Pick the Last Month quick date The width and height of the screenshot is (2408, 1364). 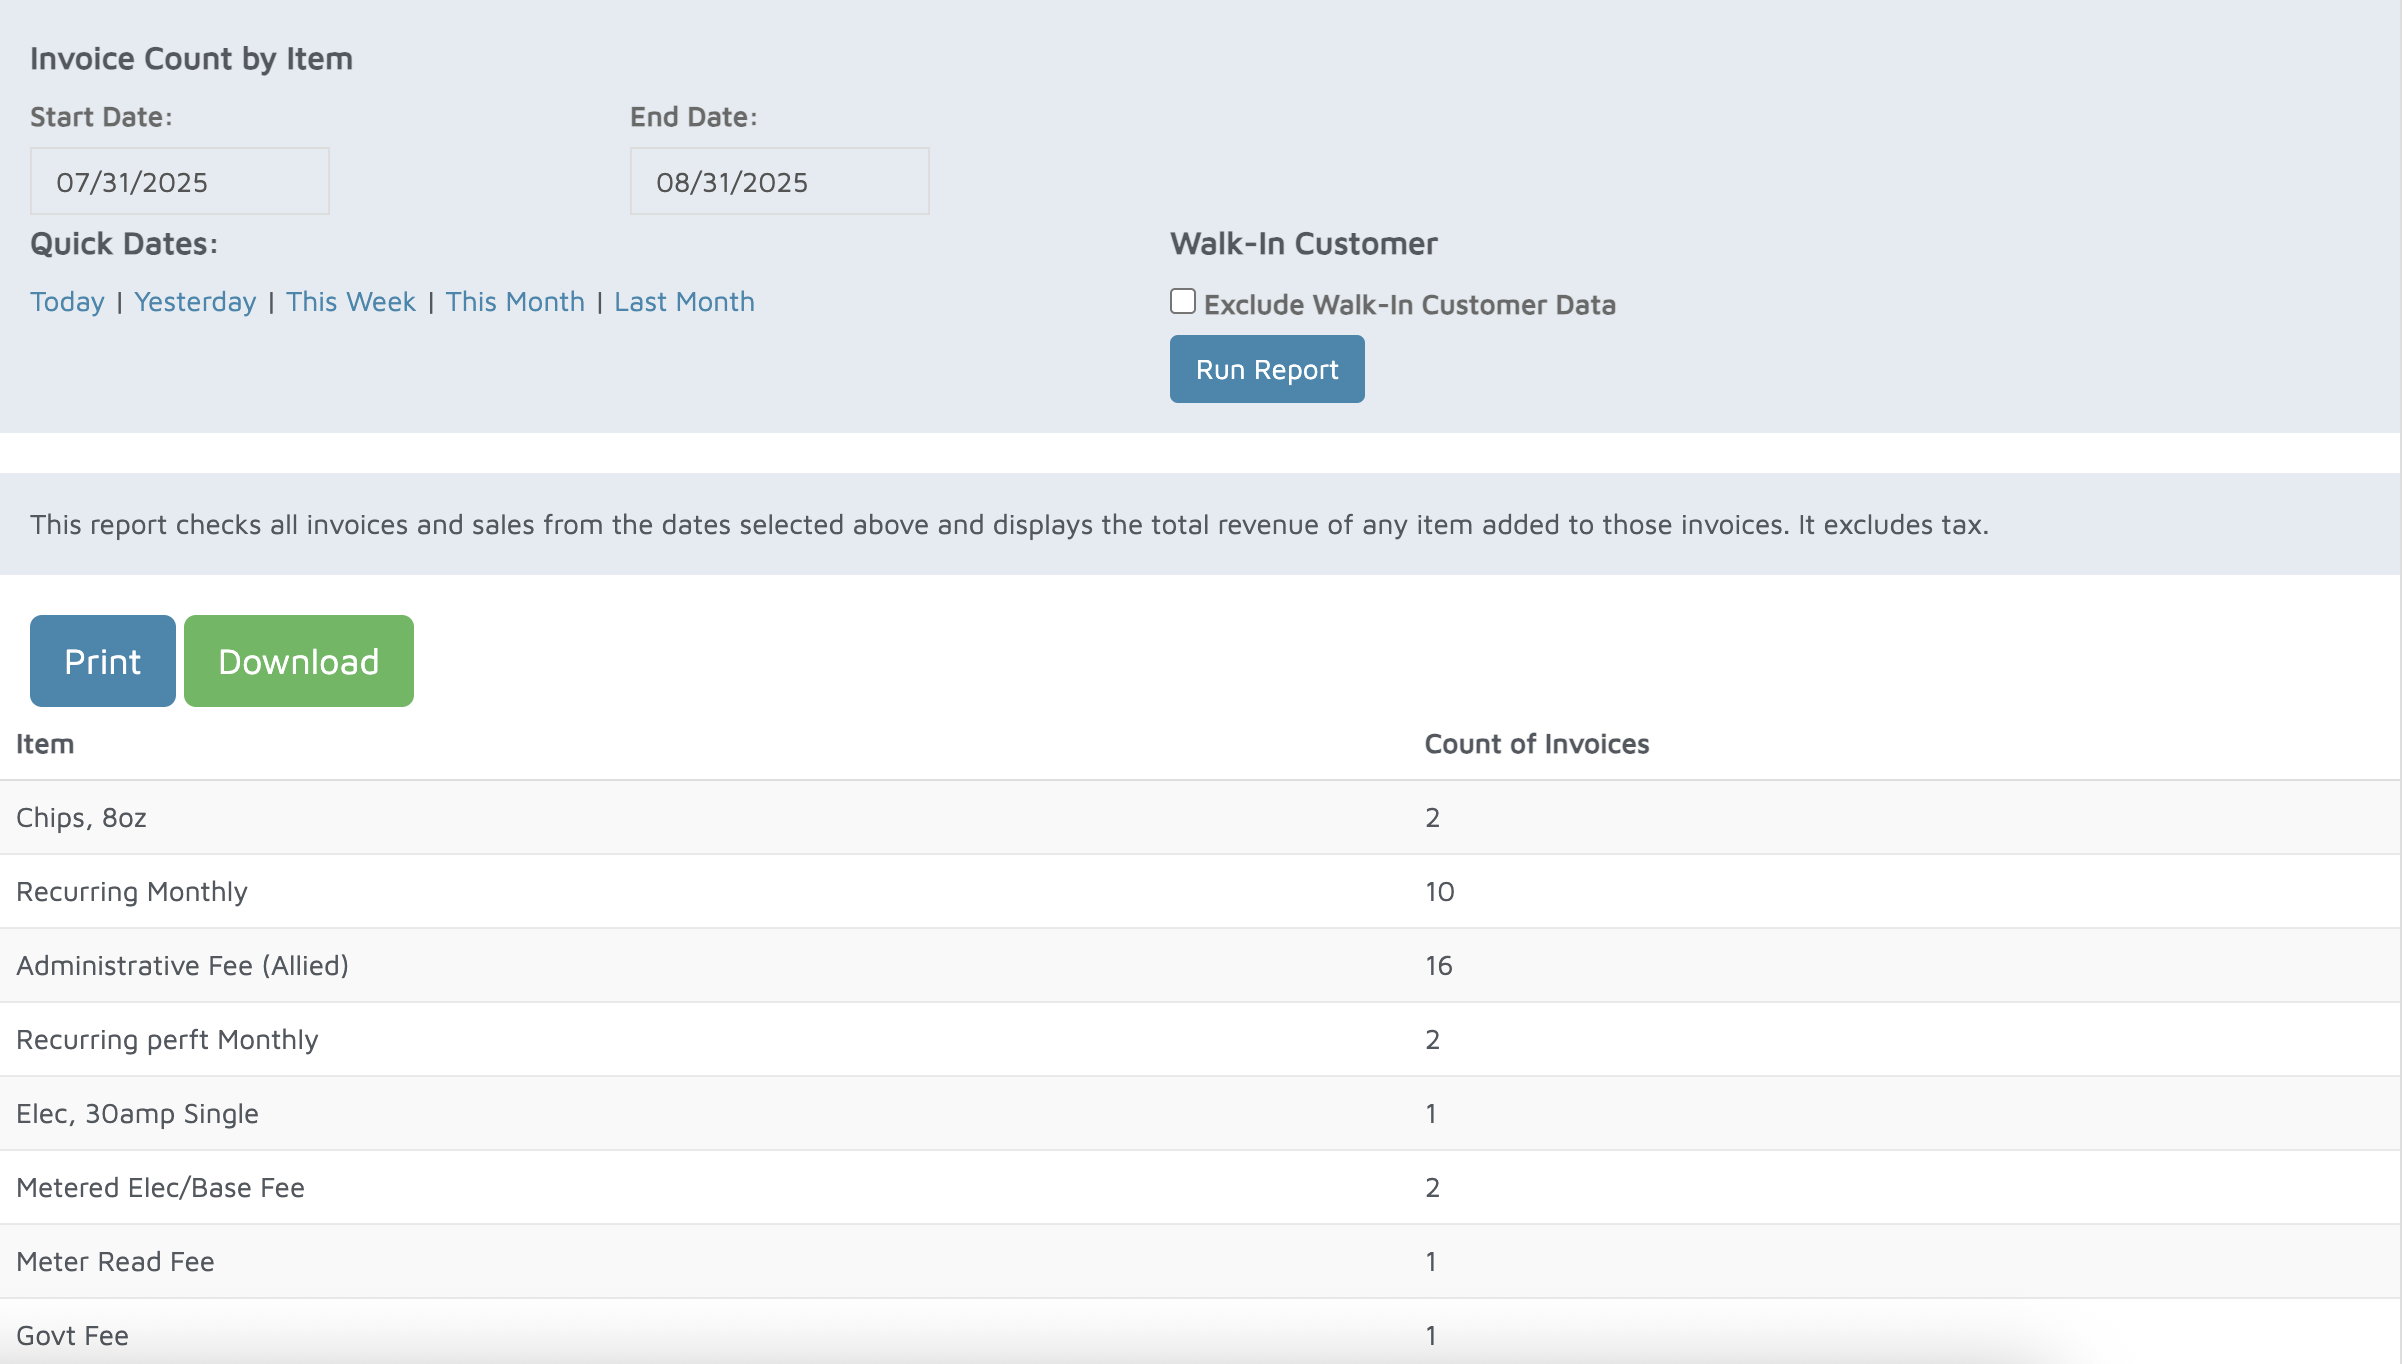pyautogui.click(x=684, y=302)
